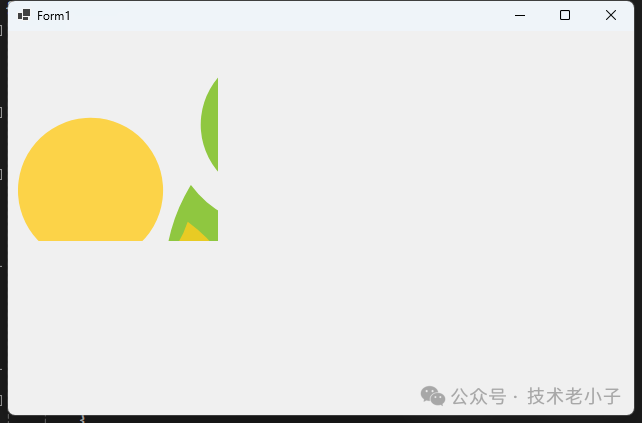Click the WeChat logo in the watermark
The height and width of the screenshot is (423, 642).
(x=433, y=396)
